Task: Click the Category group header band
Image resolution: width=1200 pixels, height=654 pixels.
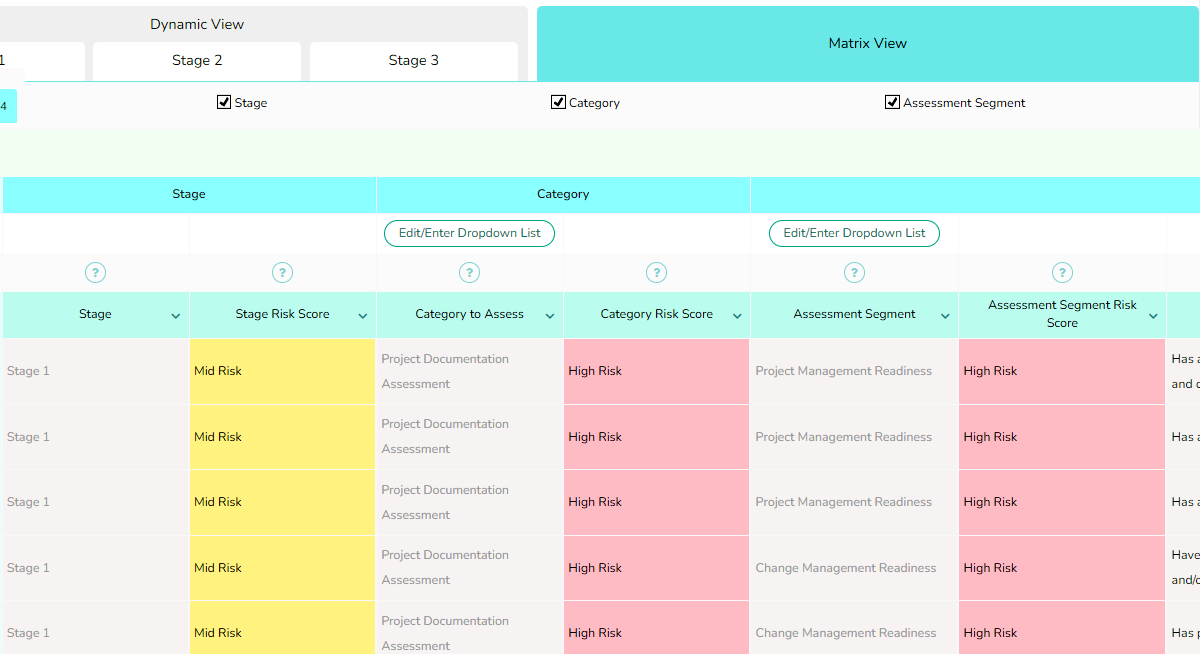Action: pyautogui.click(x=563, y=195)
